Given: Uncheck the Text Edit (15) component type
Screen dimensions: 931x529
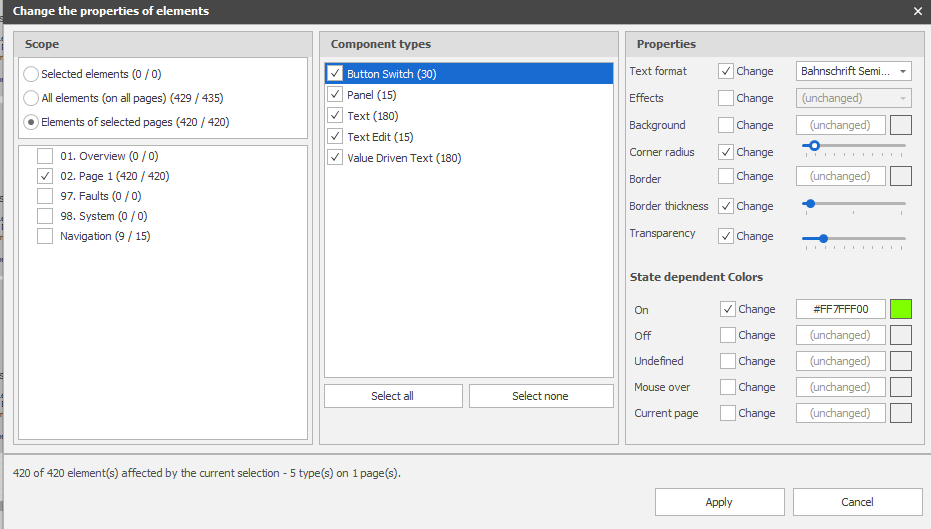Looking at the screenshot, I should (x=335, y=137).
